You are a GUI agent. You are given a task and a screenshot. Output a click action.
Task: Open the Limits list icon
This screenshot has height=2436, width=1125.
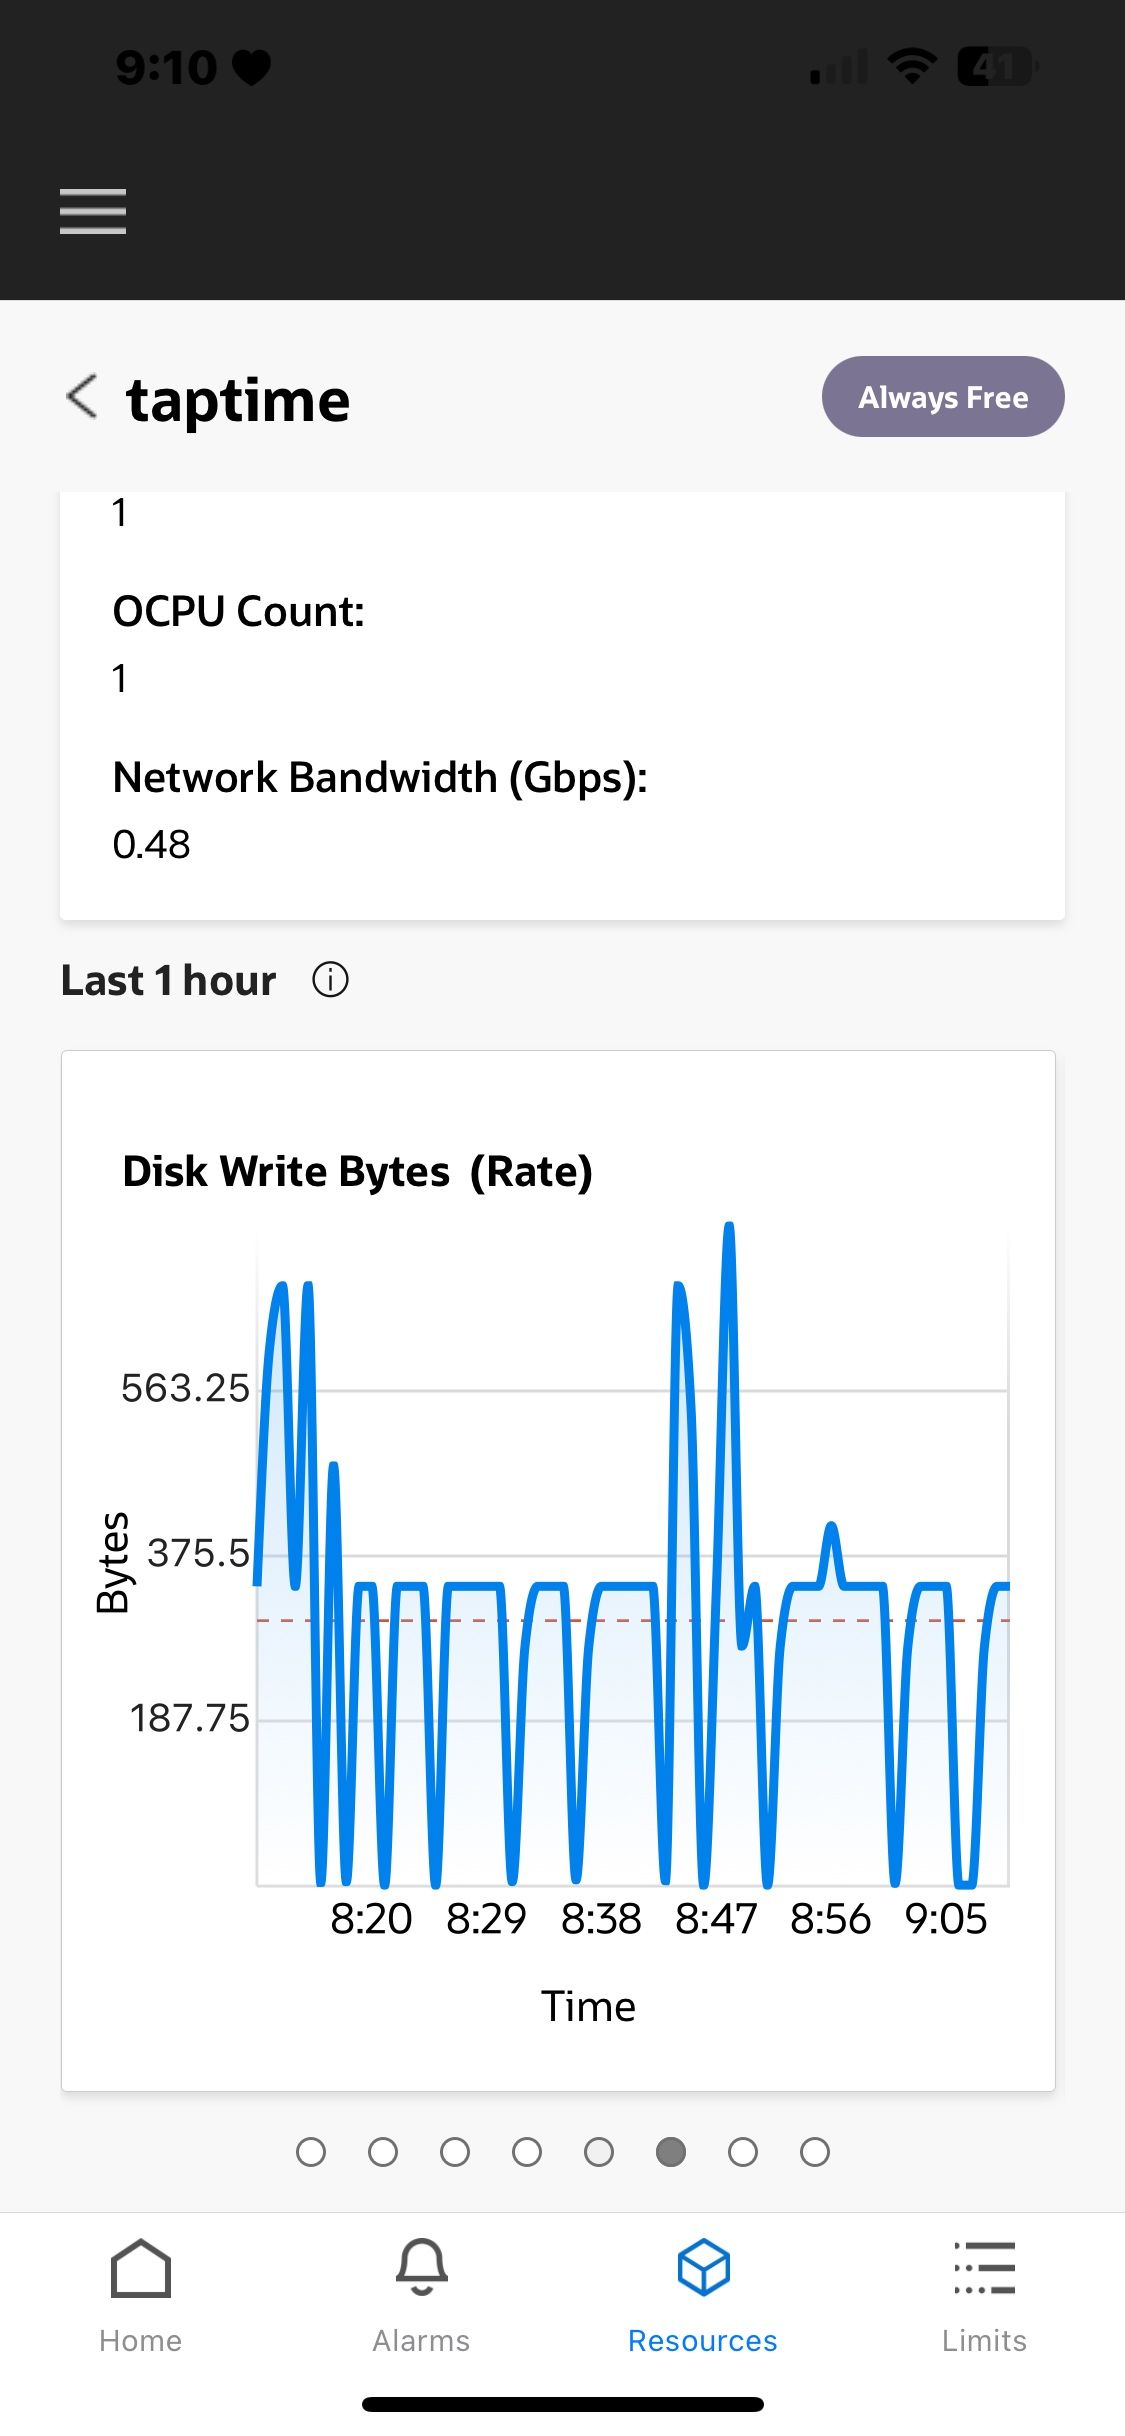[984, 2267]
